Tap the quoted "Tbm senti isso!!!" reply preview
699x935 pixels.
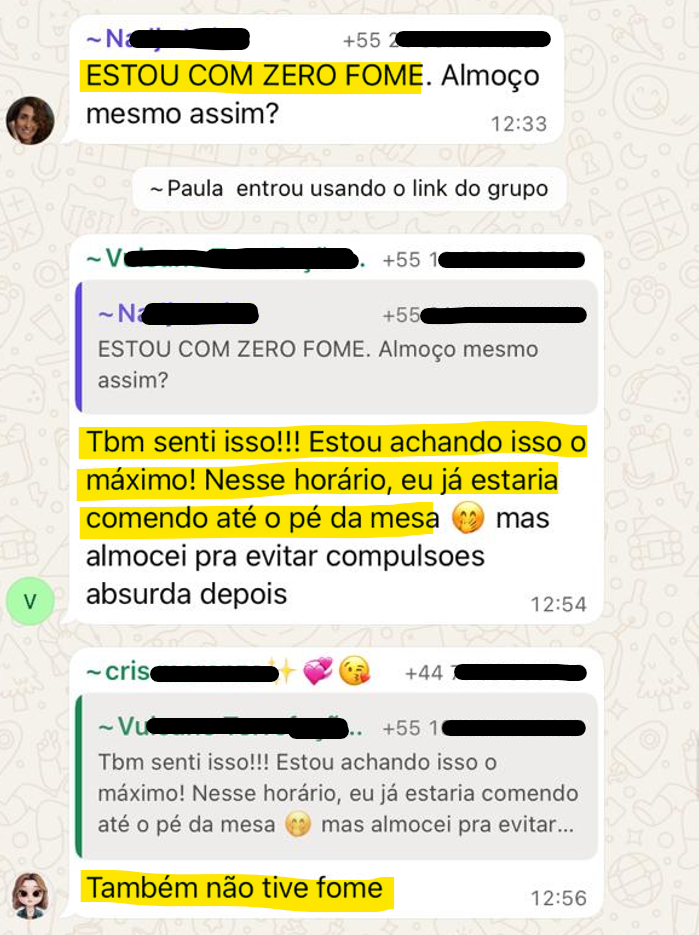pos(338,776)
